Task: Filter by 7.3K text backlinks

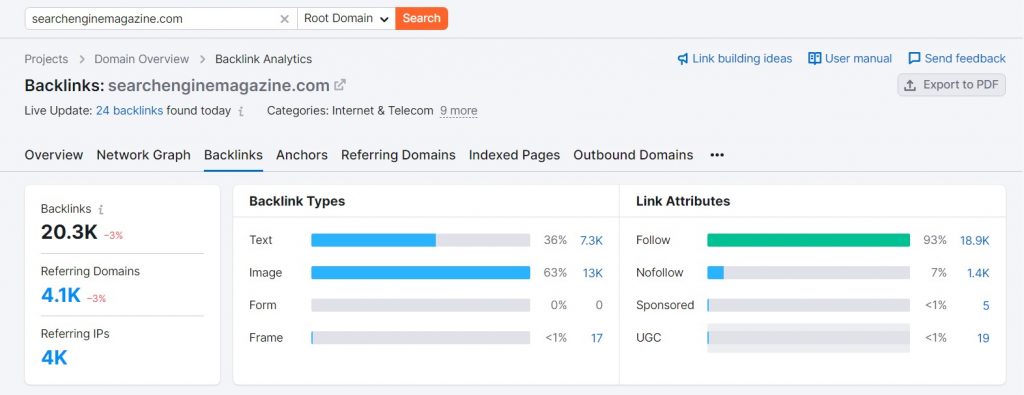Action: 591,240
